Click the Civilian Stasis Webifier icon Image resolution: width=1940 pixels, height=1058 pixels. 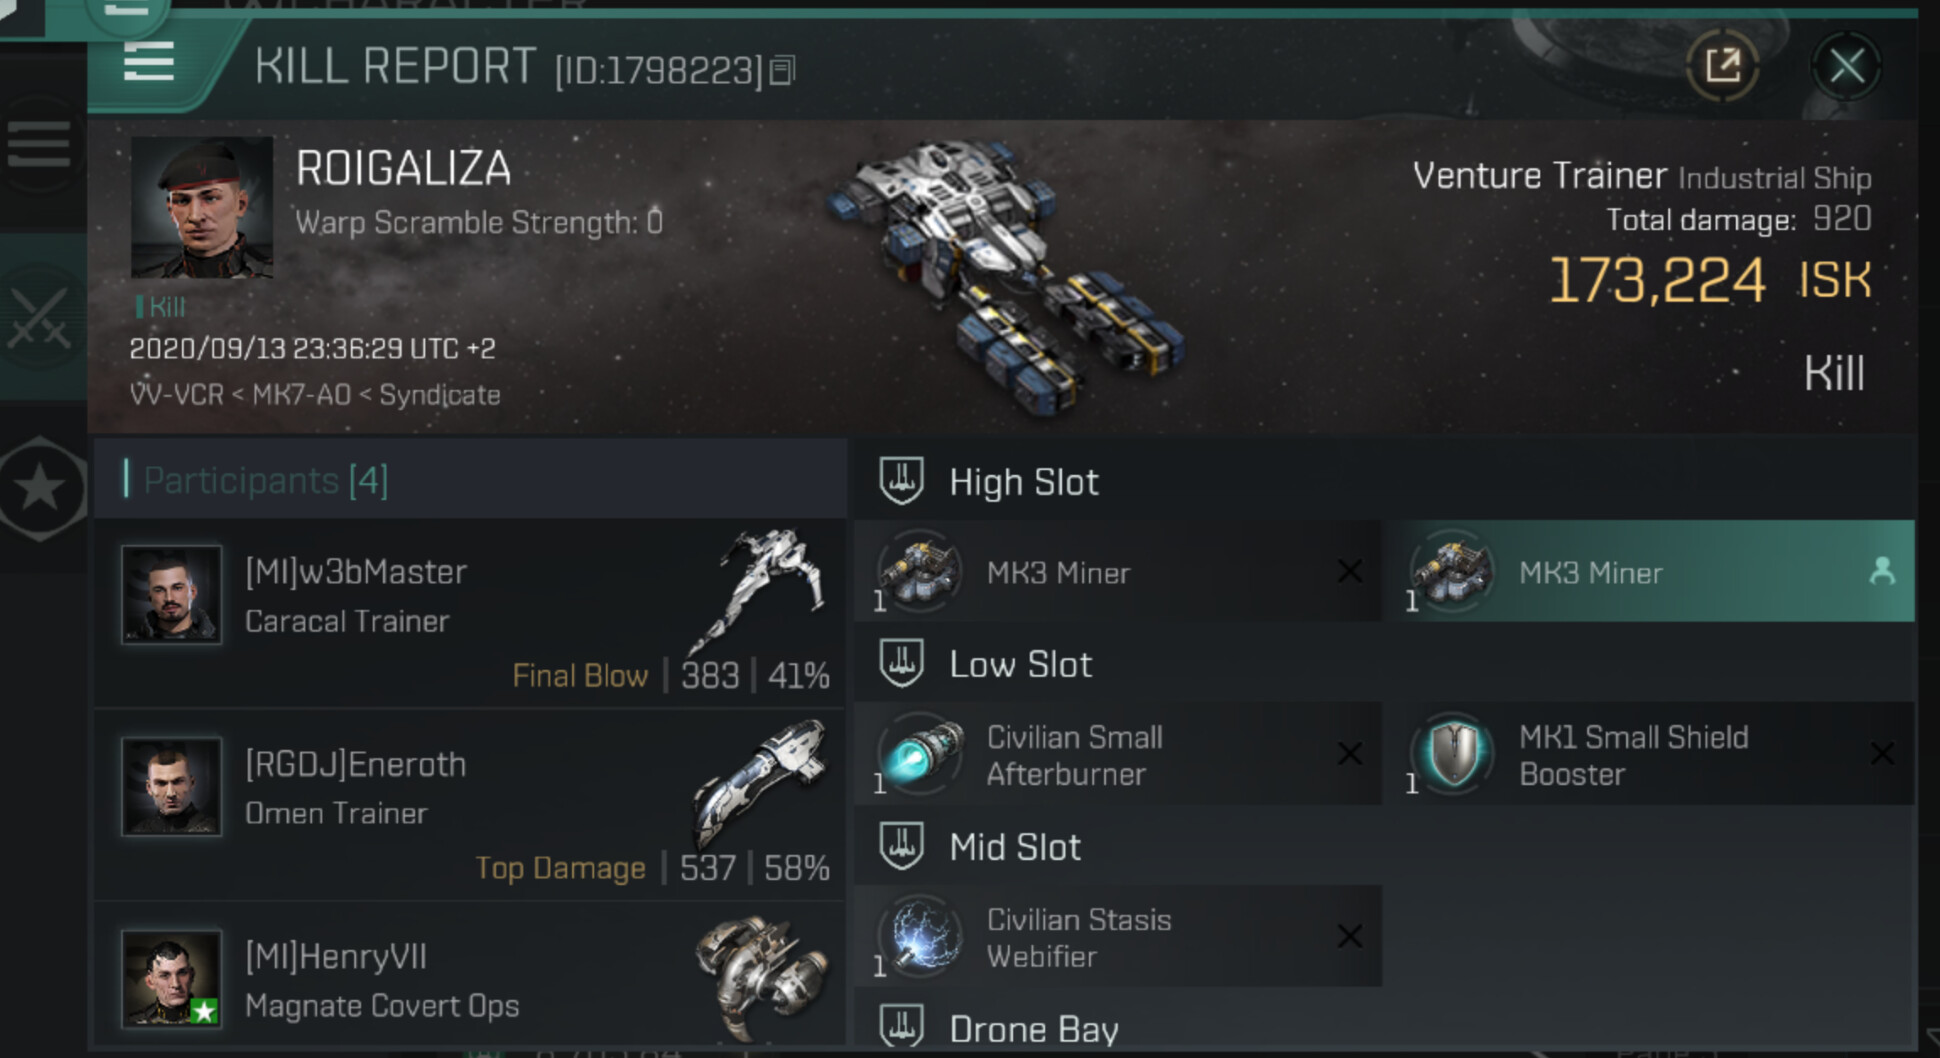coord(921,937)
